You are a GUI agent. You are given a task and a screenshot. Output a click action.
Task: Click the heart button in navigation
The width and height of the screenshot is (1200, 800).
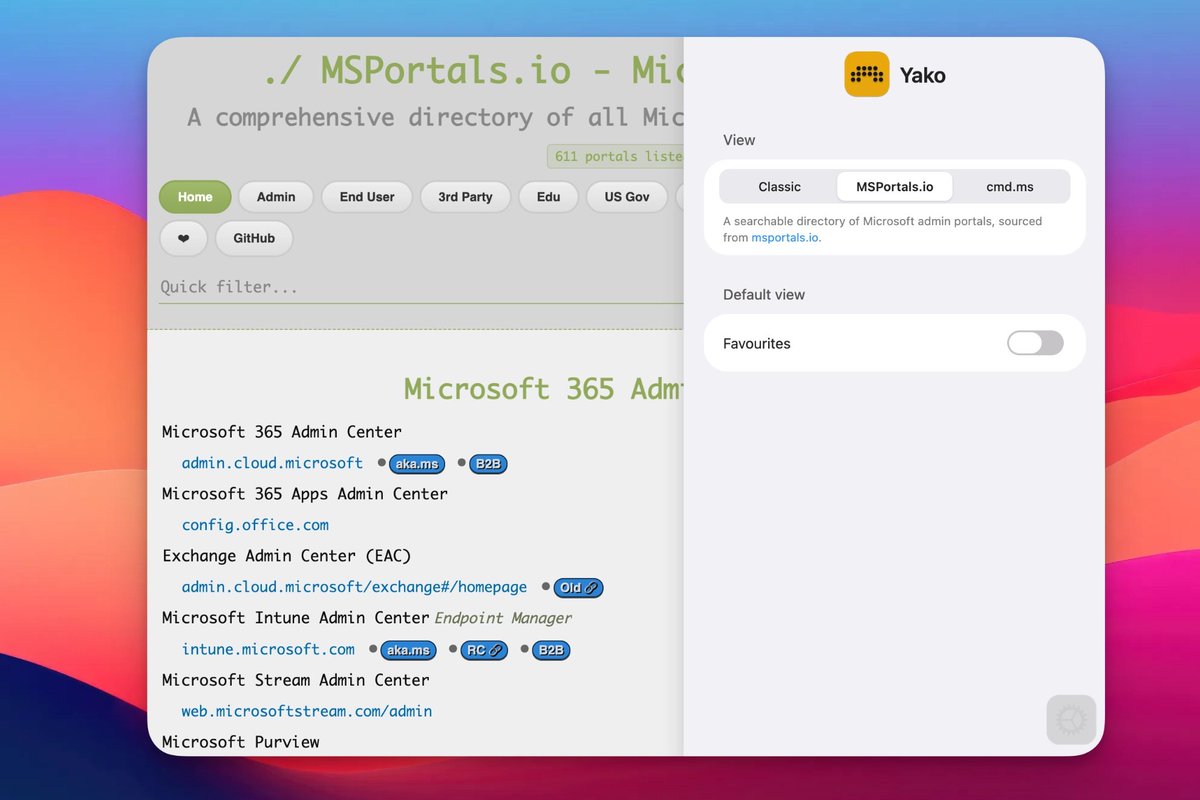click(x=183, y=239)
